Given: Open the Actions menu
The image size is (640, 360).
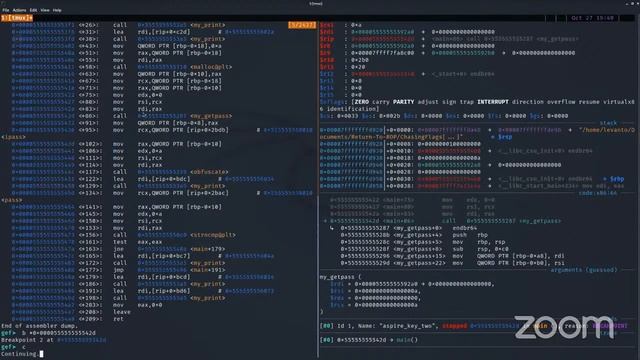Looking at the screenshot, I should (19, 10).
